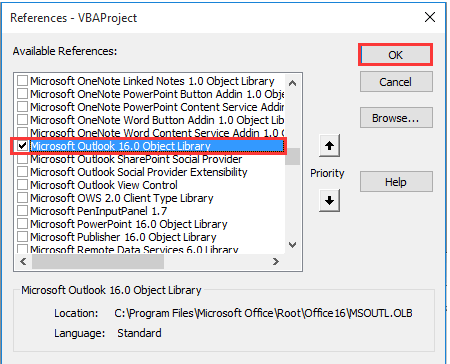Click the MSOUTL.OLB location path text
Screen dimensions: 450x364
coord(263,313)
